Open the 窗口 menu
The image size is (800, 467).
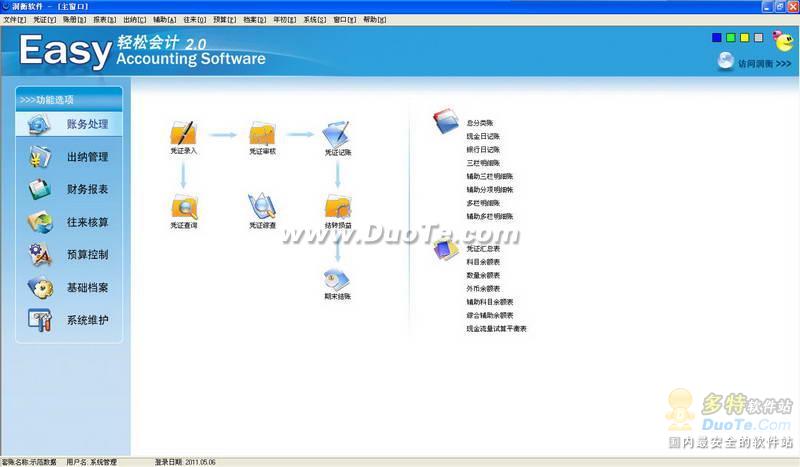pyautogui.click(x=345, y=19)
